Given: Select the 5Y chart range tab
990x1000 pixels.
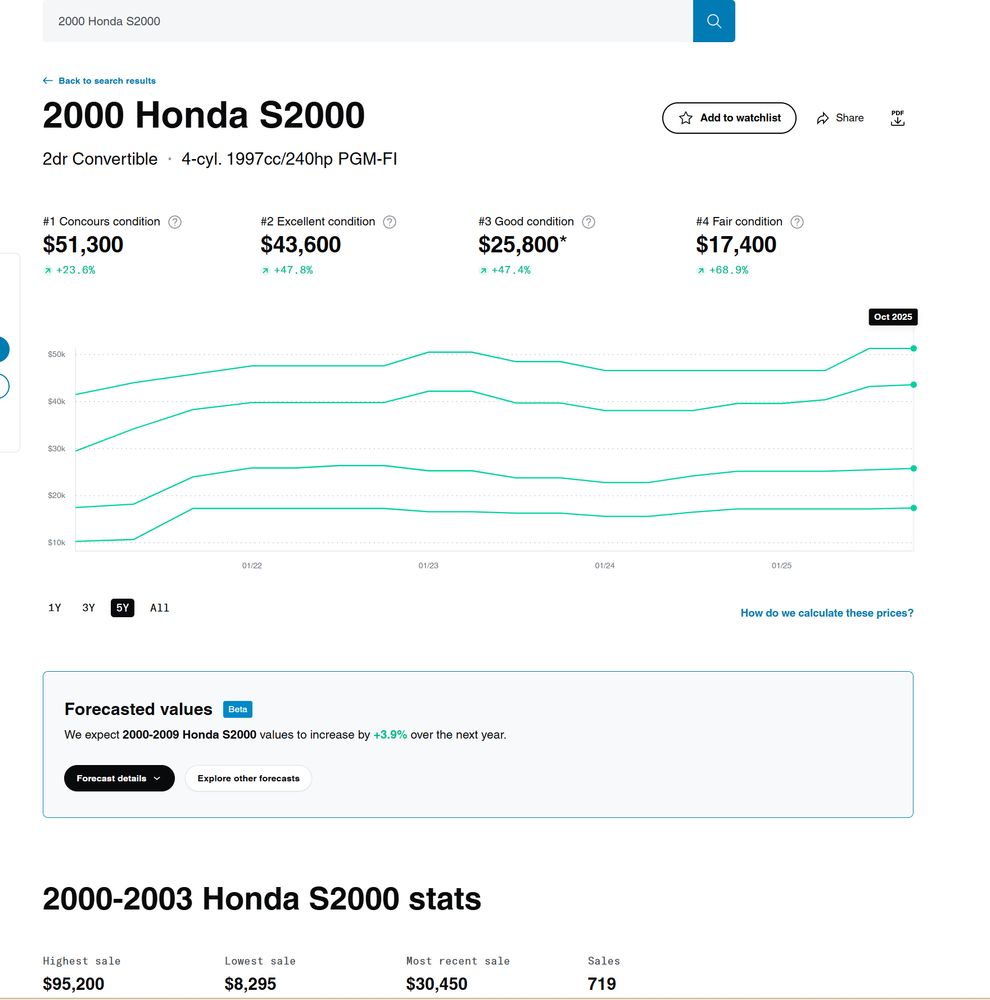Looking at the screenshot, I should click(x=122, y=608).
